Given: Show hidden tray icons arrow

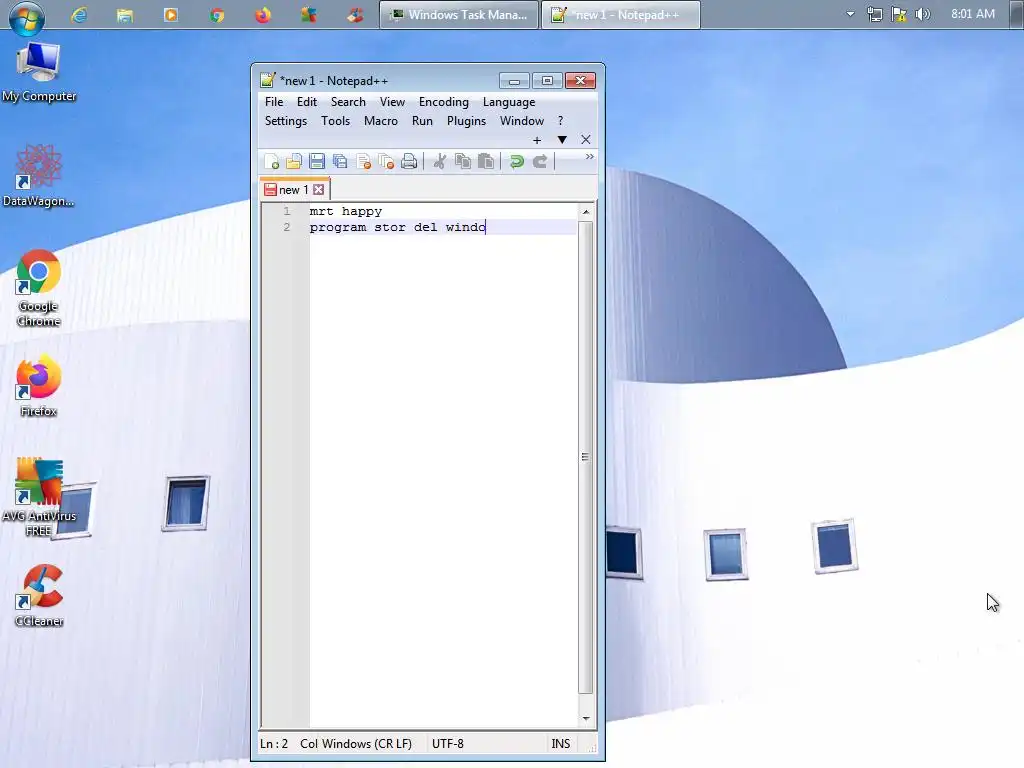Looking at the screenshot, I should pos(850,14).
